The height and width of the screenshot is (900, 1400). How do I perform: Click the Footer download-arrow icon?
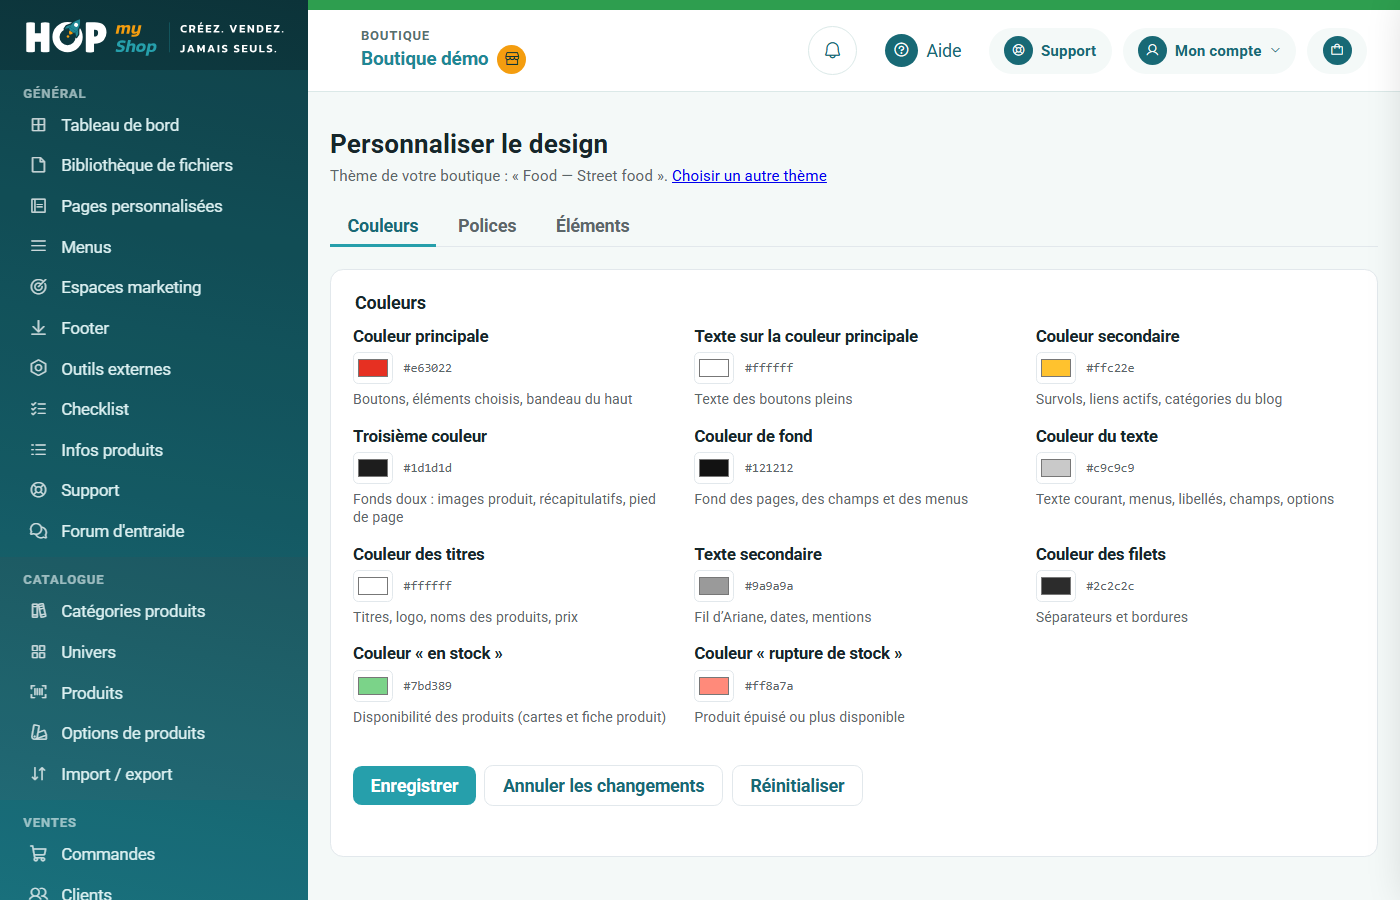tap(39, 328)
